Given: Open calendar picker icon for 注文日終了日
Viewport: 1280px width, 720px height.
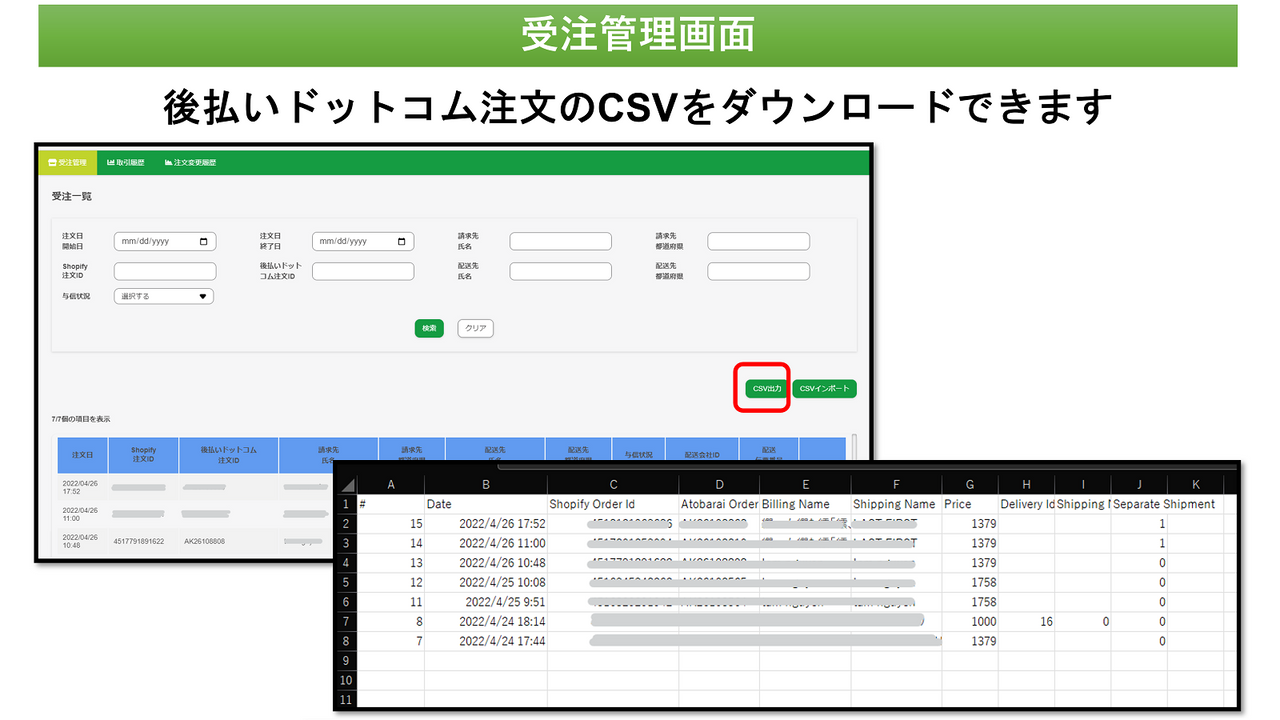Looking at the screenshot, I should 403,241.
